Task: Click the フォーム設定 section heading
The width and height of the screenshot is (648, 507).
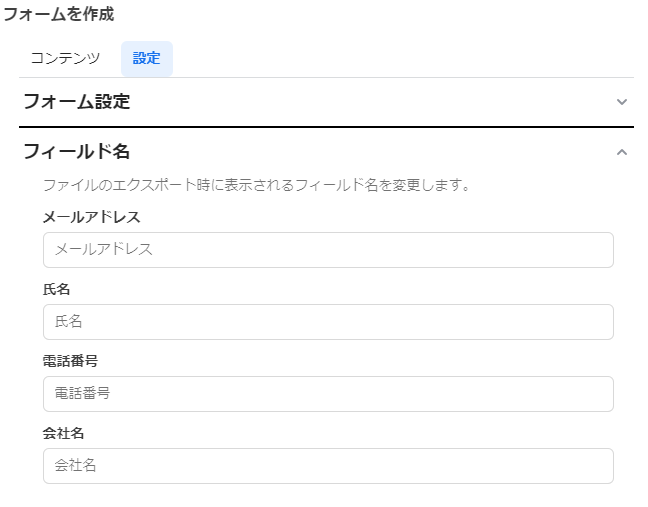Action: tap(76, 102)
